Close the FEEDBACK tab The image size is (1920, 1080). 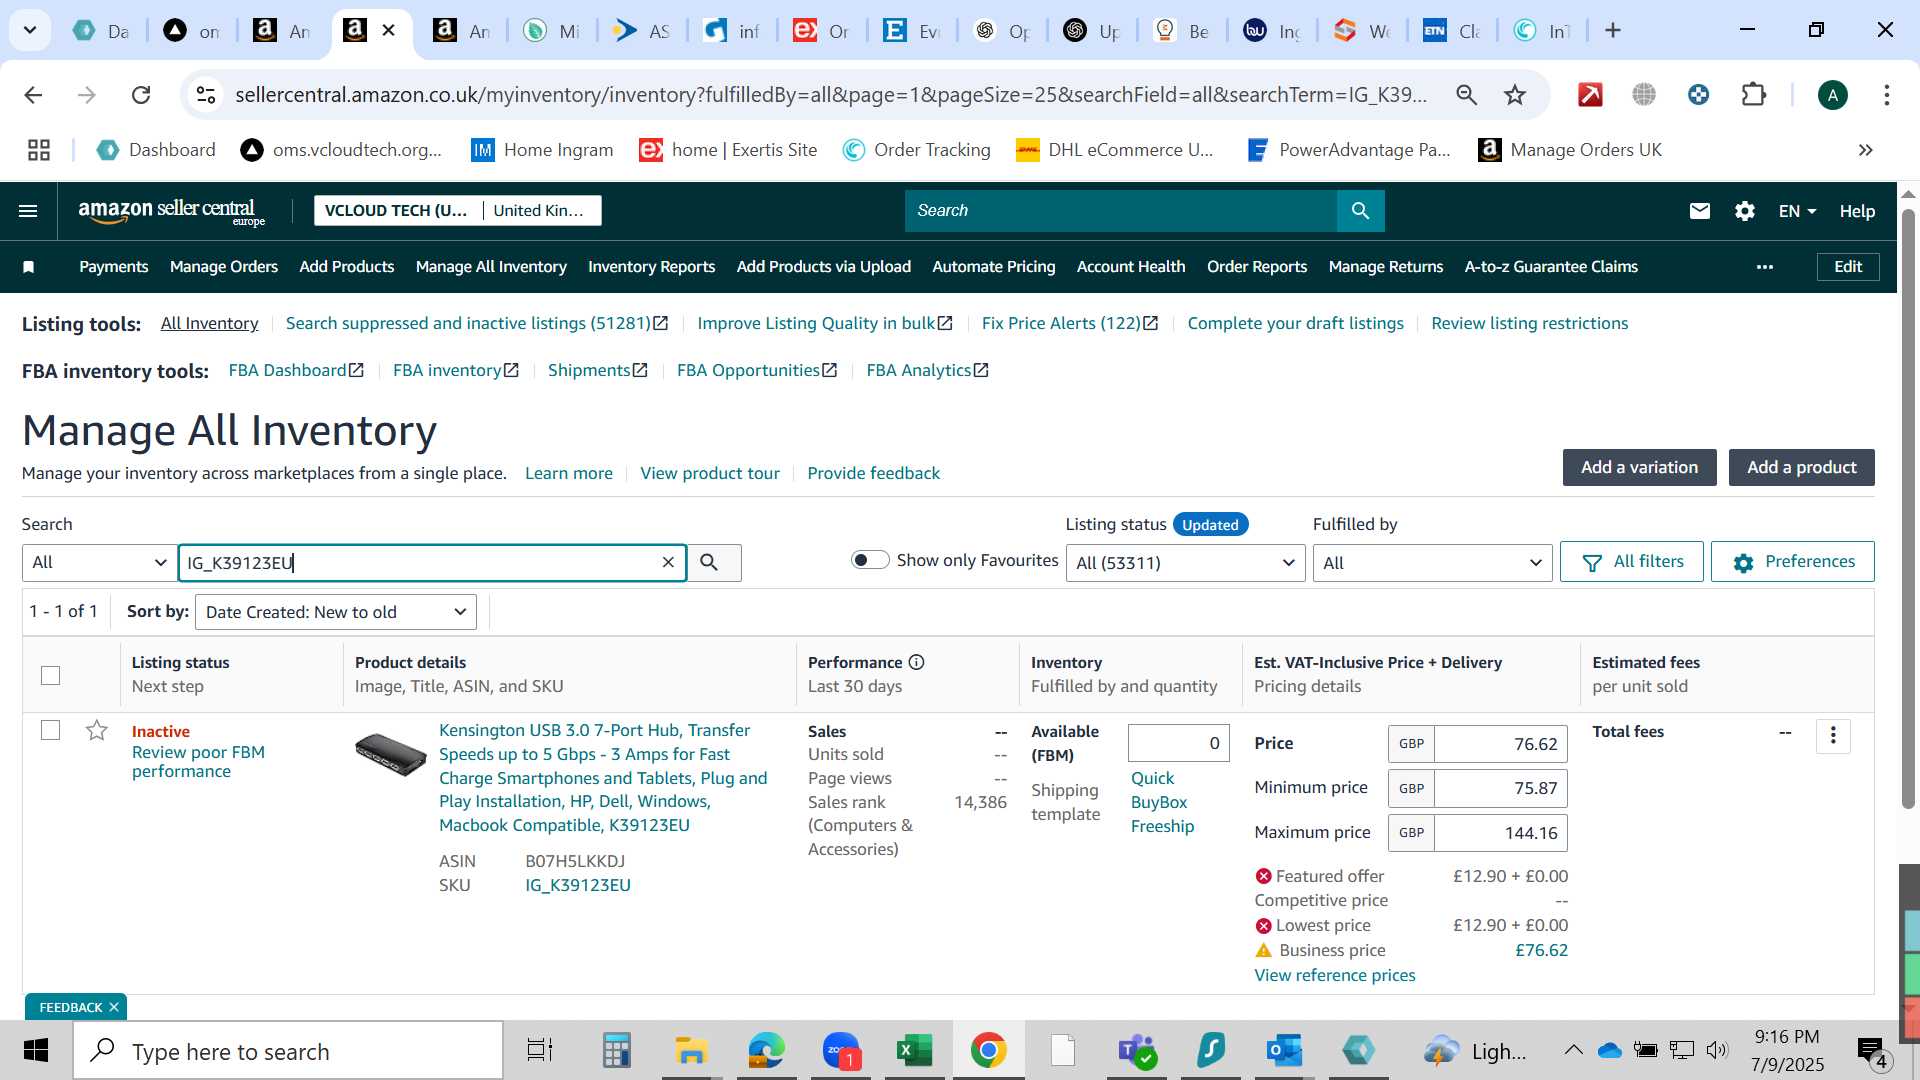114,1007
